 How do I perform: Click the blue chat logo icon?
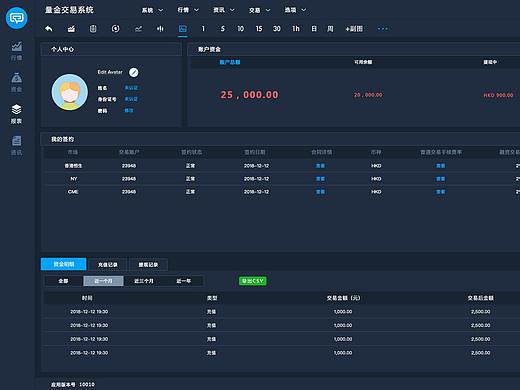coord(16,18)
